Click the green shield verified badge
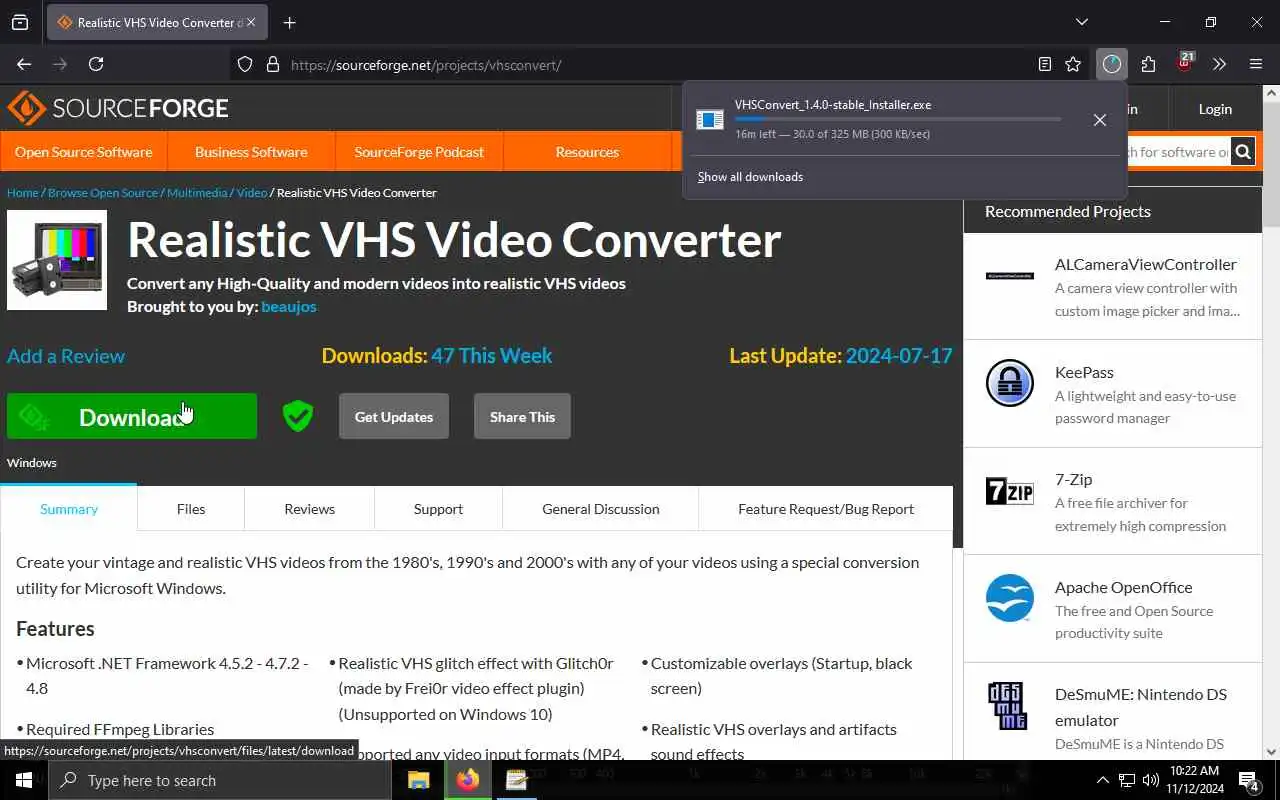This screenshot has height=800, width=1280. (x=298, y=416)
